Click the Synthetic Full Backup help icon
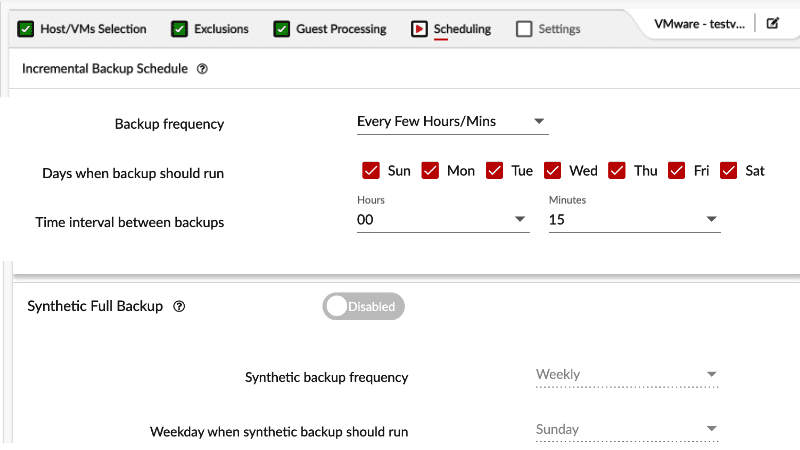Image resolution: width=800 pixels, height=450 pixels. 179,307
